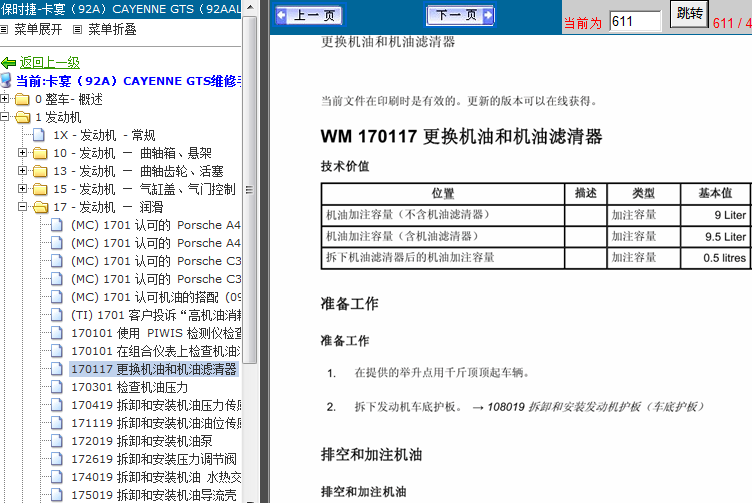
Task: Expand the 15 - 发动机 气缸盖、气门控制 node
Action: pyautogui.click(x=22, y=188)
